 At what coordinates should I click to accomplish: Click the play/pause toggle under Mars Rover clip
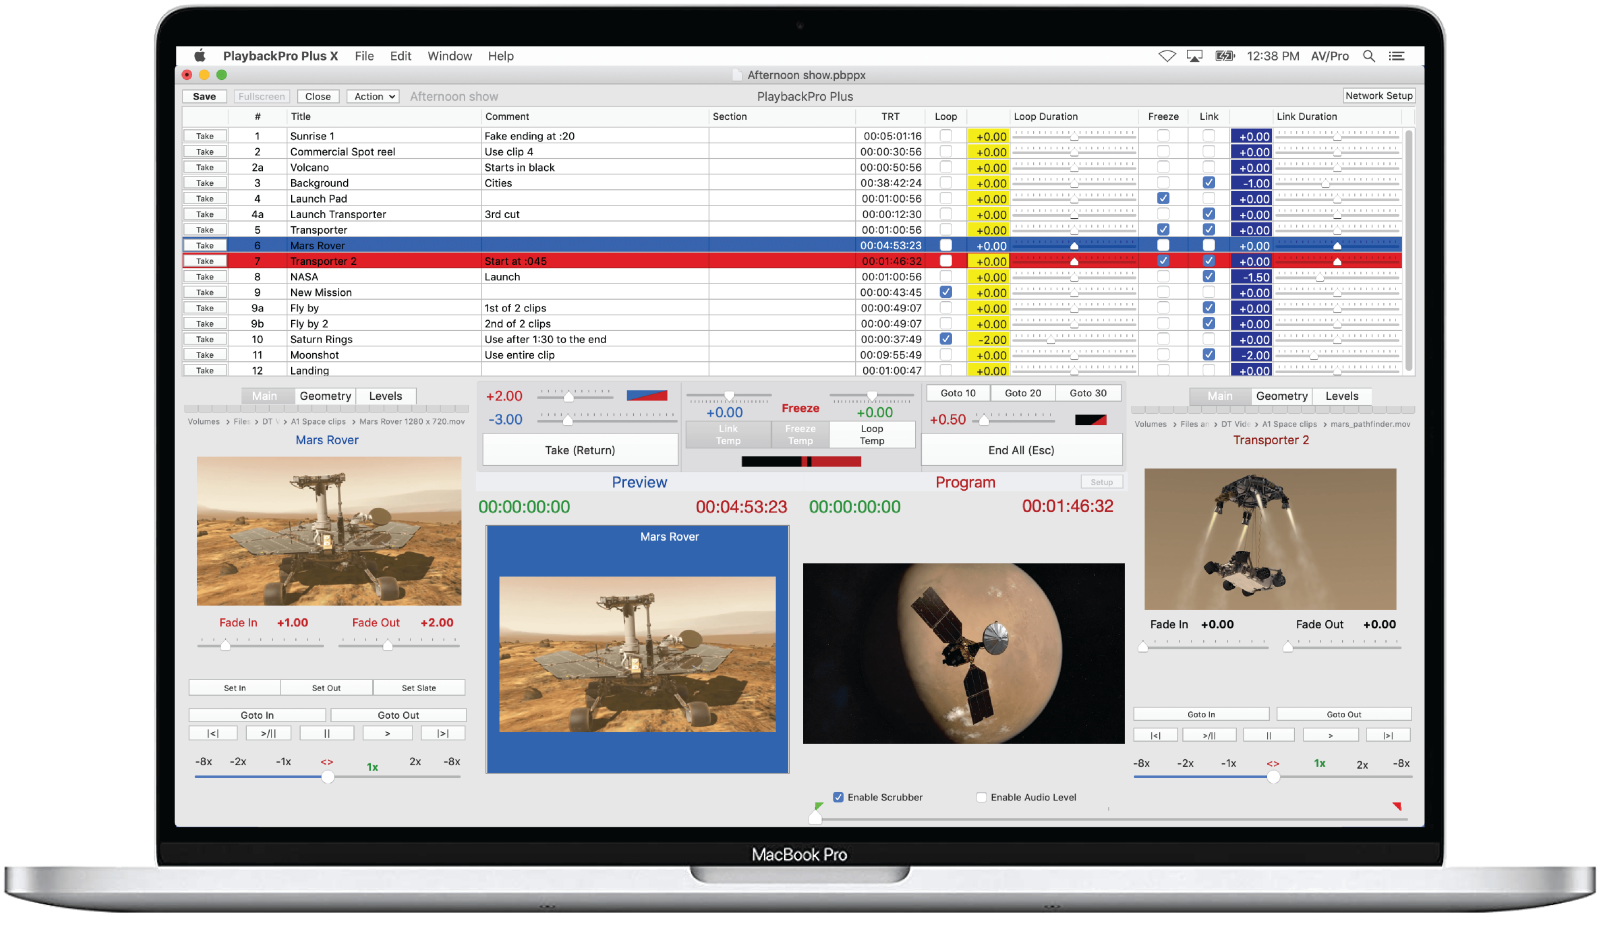(x=268, y=733)
